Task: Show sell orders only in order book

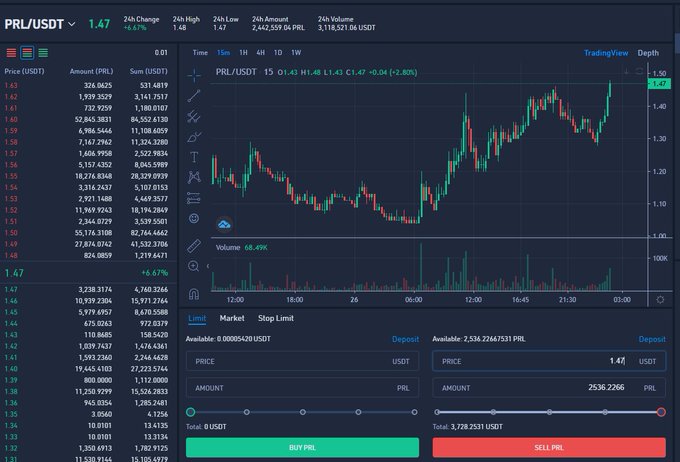Action: (x=11, y=53)
